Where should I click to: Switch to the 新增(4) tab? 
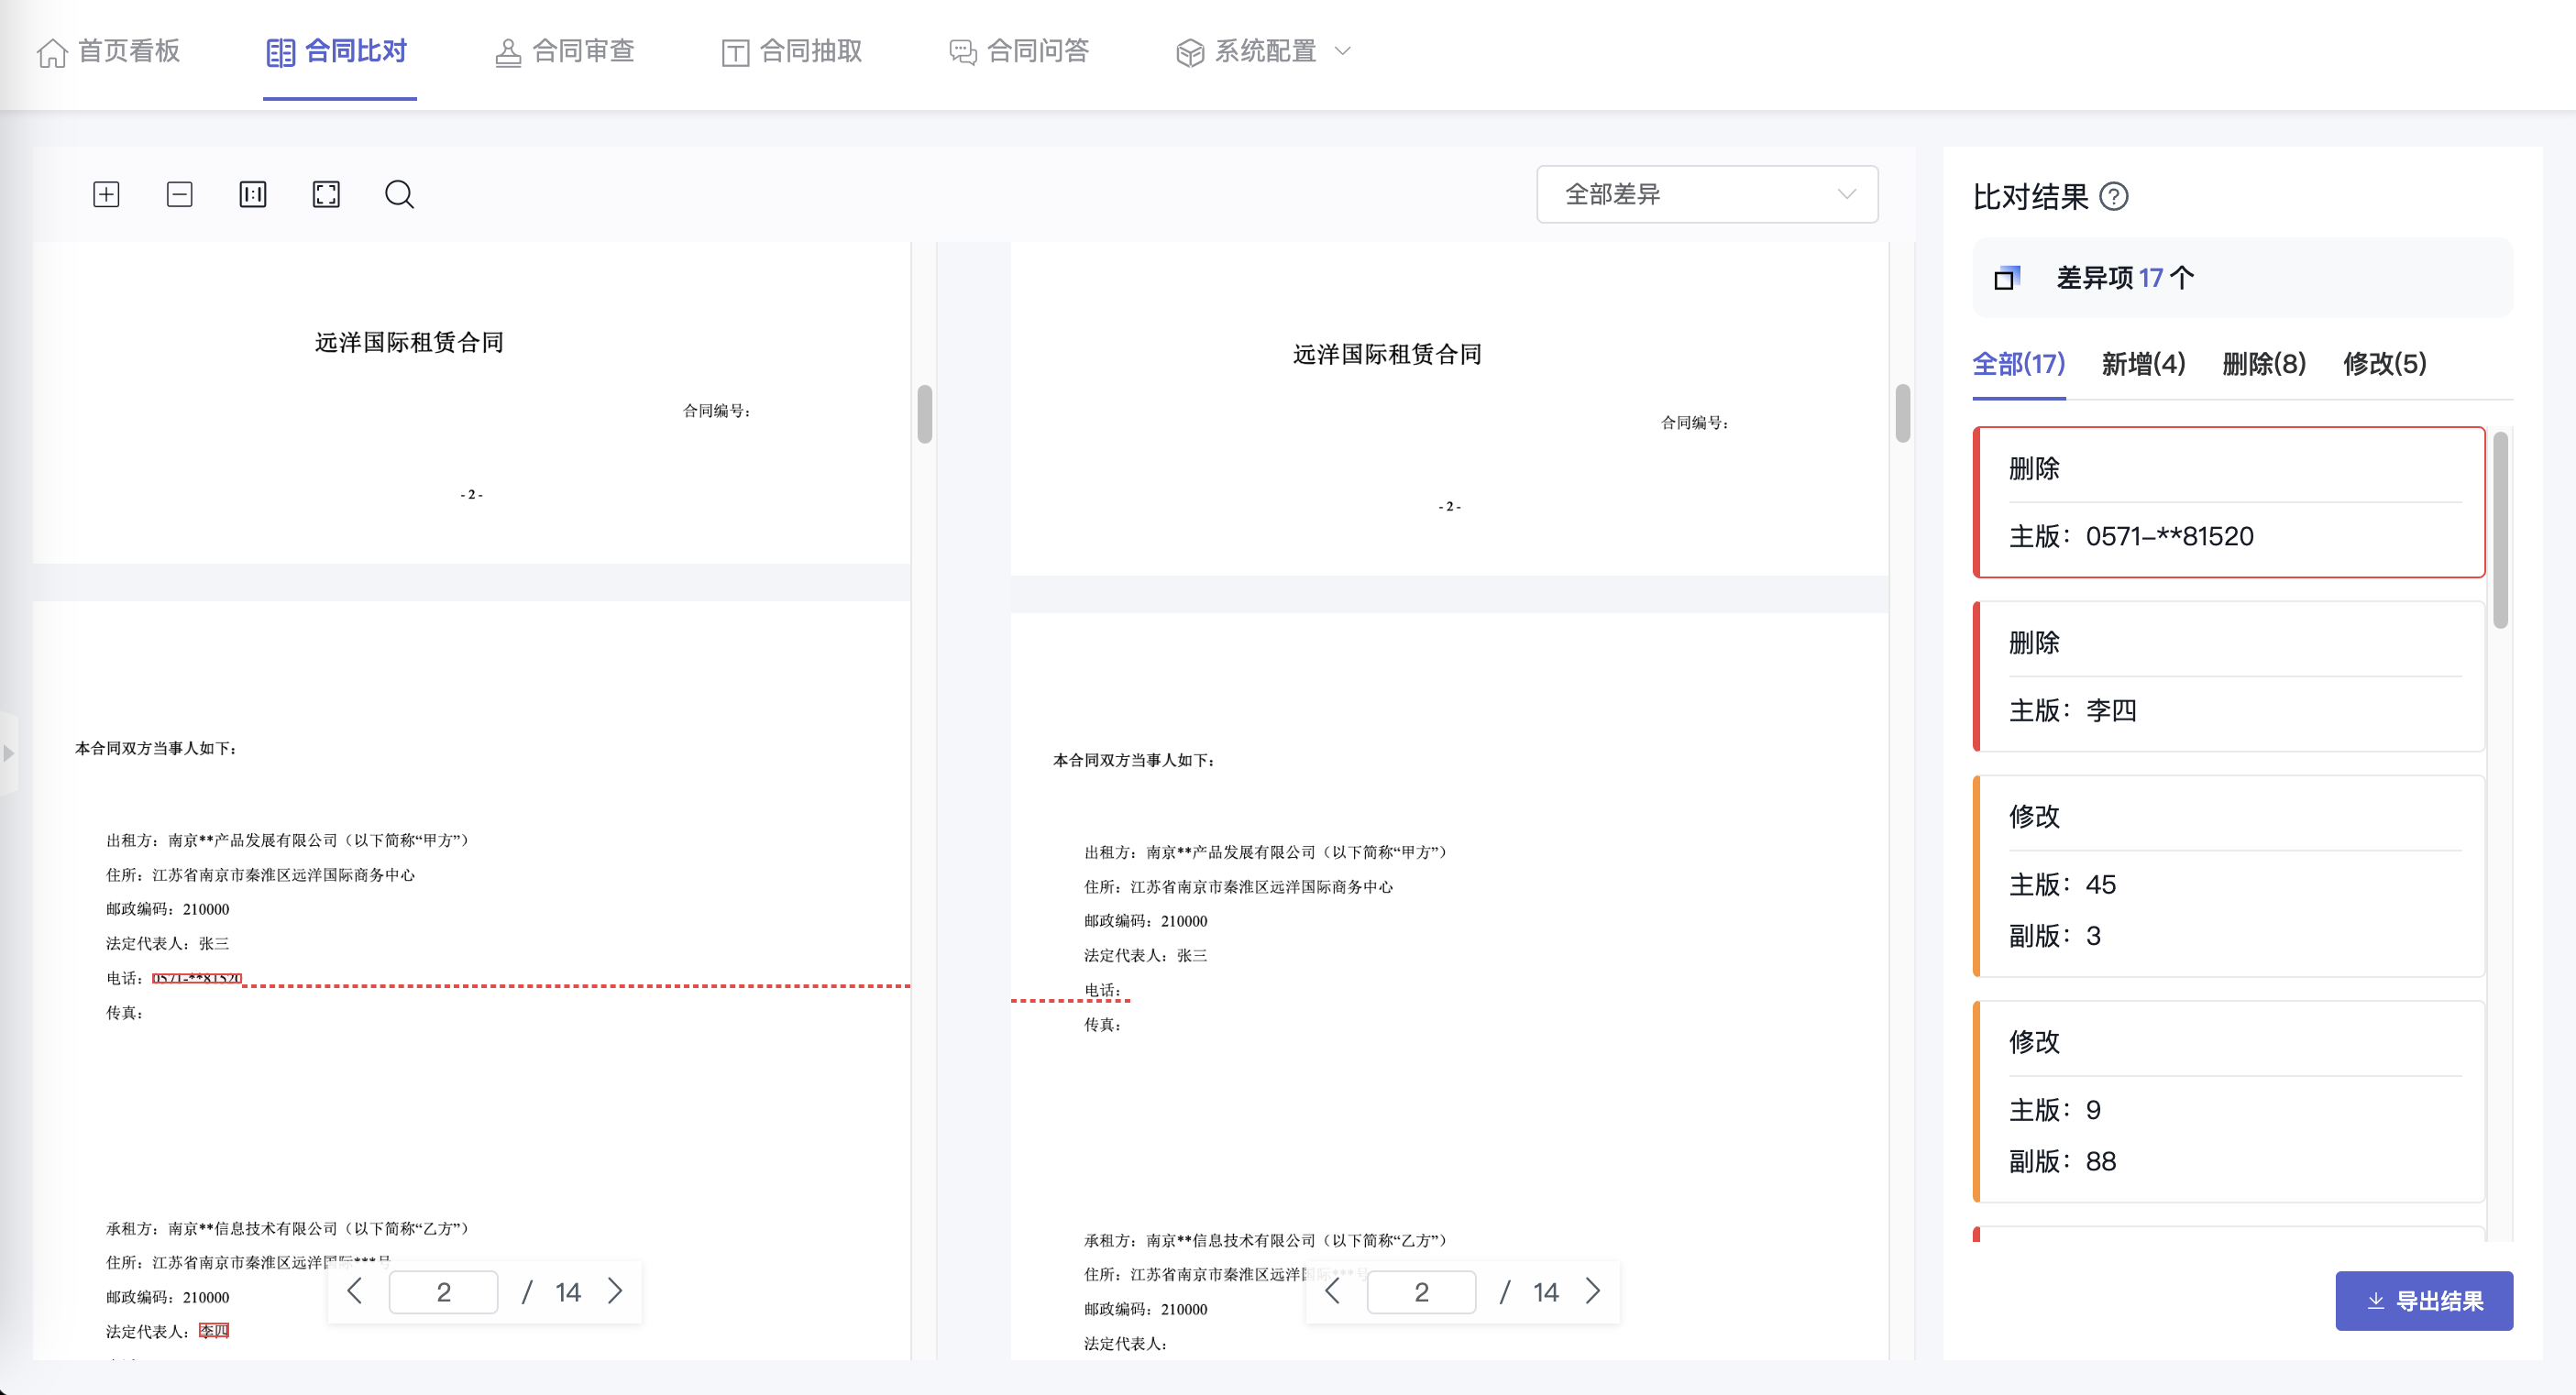click(2143, 364)
